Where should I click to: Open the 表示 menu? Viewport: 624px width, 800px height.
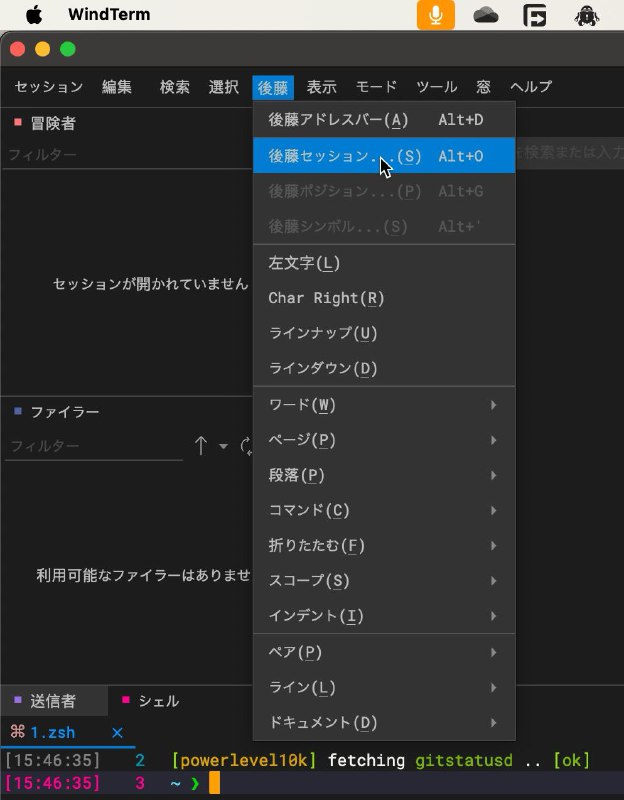tap(321, 87)
